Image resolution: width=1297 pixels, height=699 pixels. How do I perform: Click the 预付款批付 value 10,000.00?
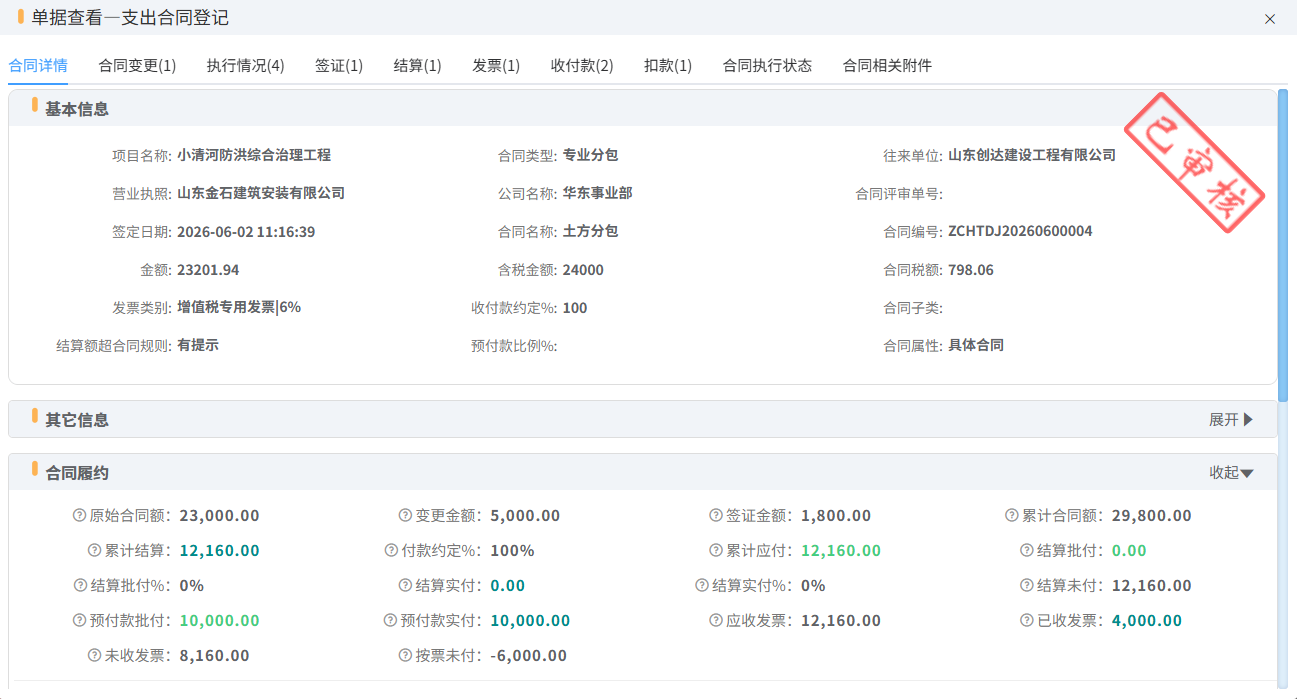point(220,621)
